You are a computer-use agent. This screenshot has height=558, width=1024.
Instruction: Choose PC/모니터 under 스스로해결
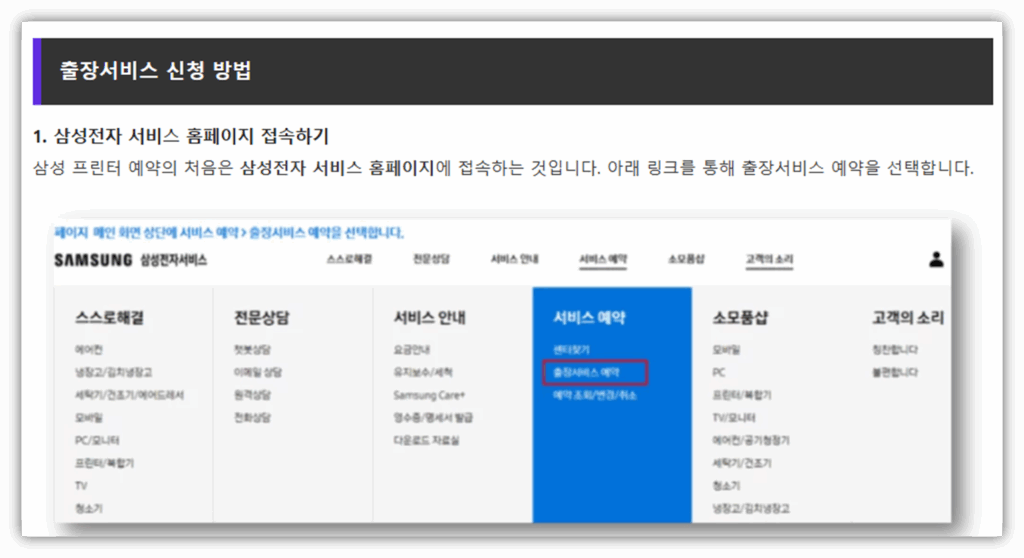97,440
